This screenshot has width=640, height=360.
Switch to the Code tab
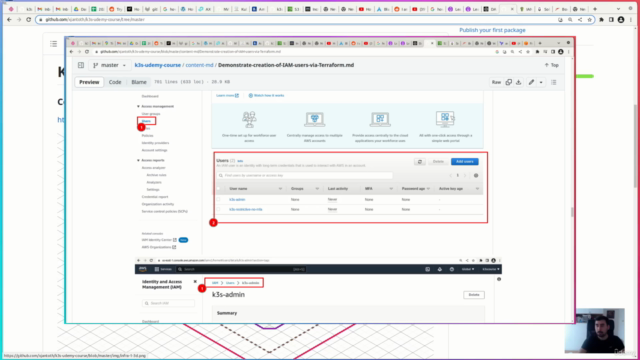pos(115,82)
